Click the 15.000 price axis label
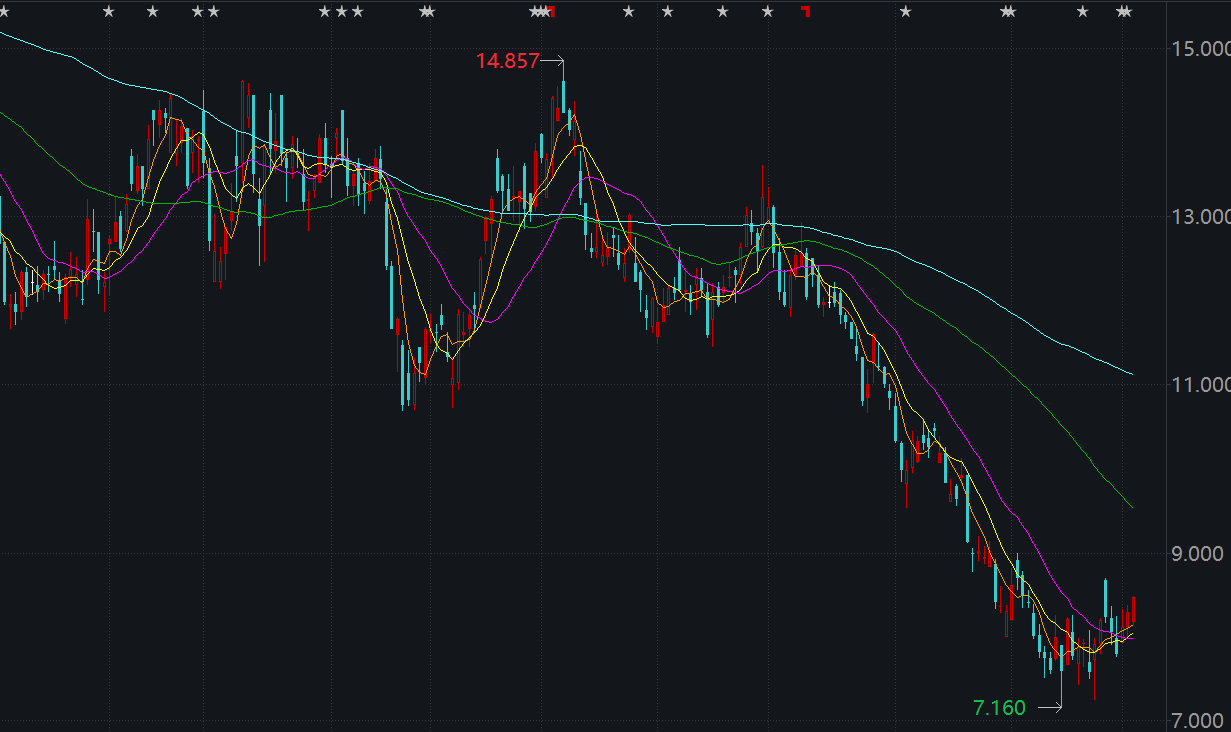This screenshot has width=1231, height=732. tap(1199, 49)
